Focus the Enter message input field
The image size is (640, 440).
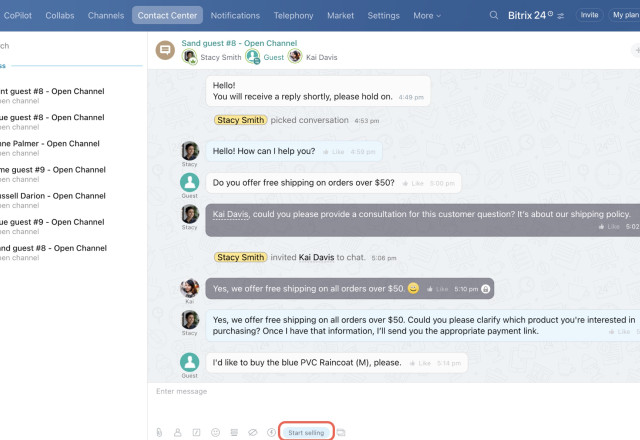click(390, 391)
